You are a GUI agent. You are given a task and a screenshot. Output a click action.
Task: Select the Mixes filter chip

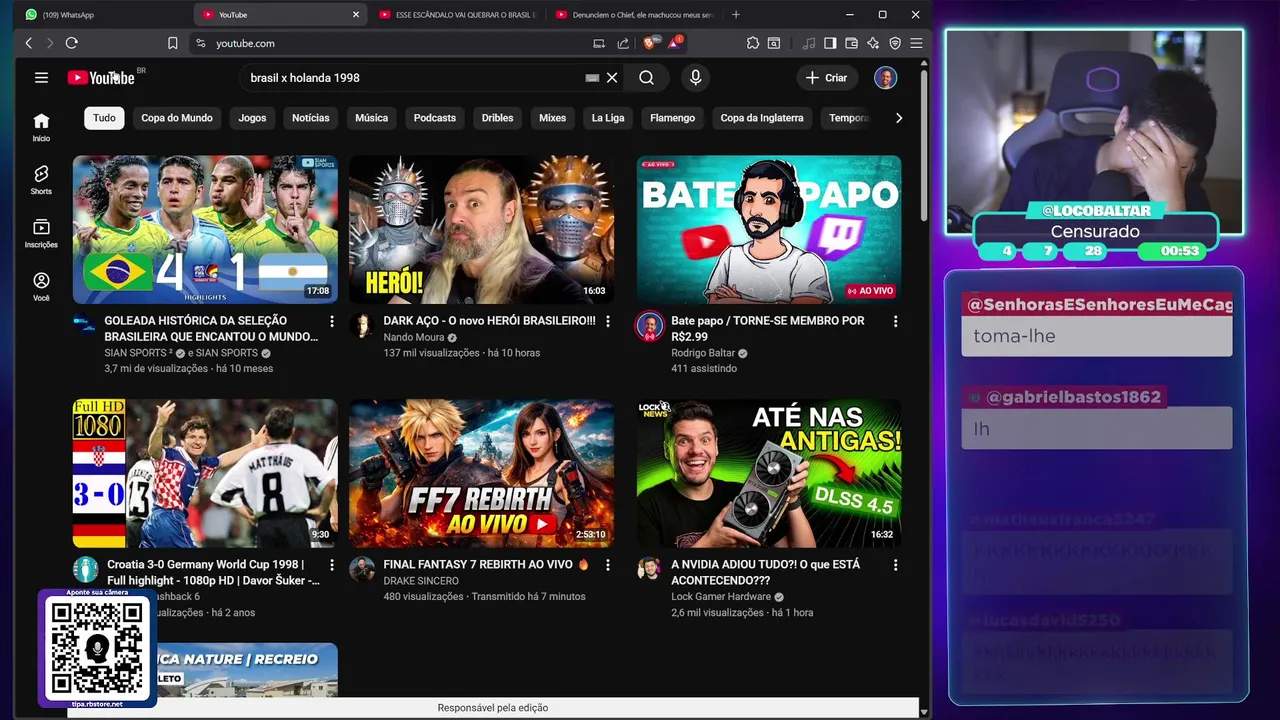pyautogui.click(x=552, y=118)
